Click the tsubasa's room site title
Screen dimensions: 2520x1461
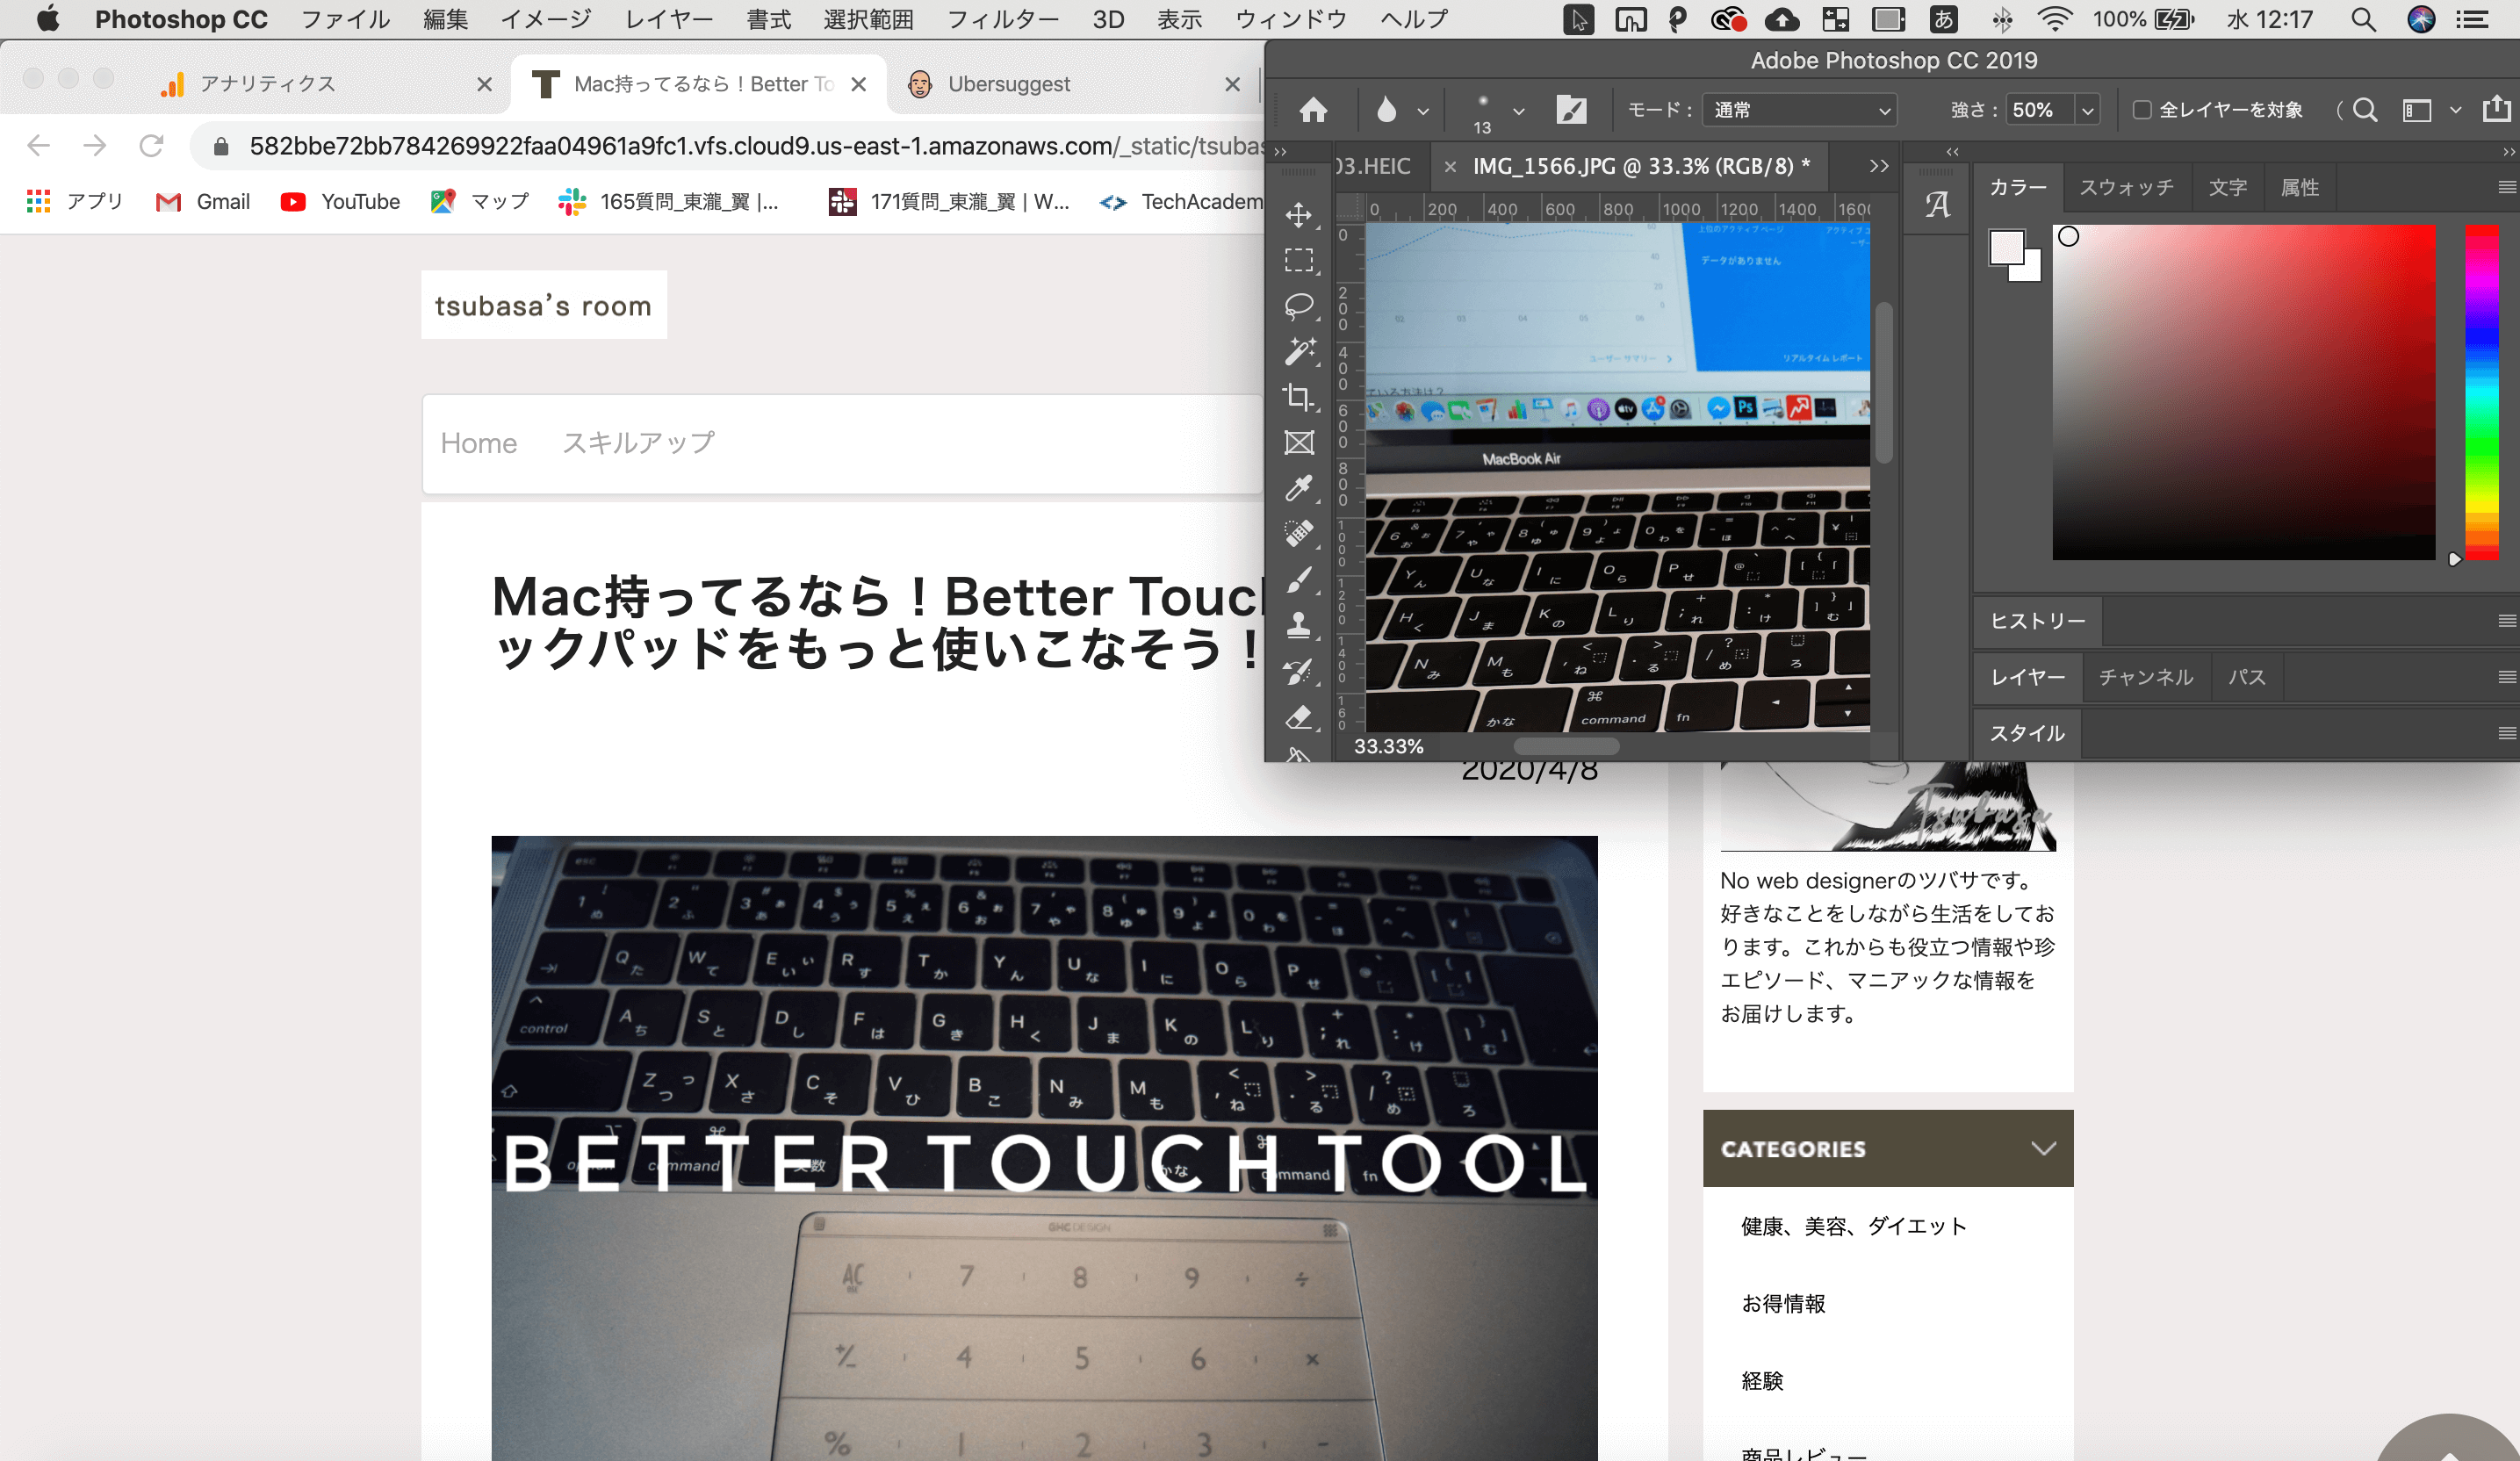point(543,306)
